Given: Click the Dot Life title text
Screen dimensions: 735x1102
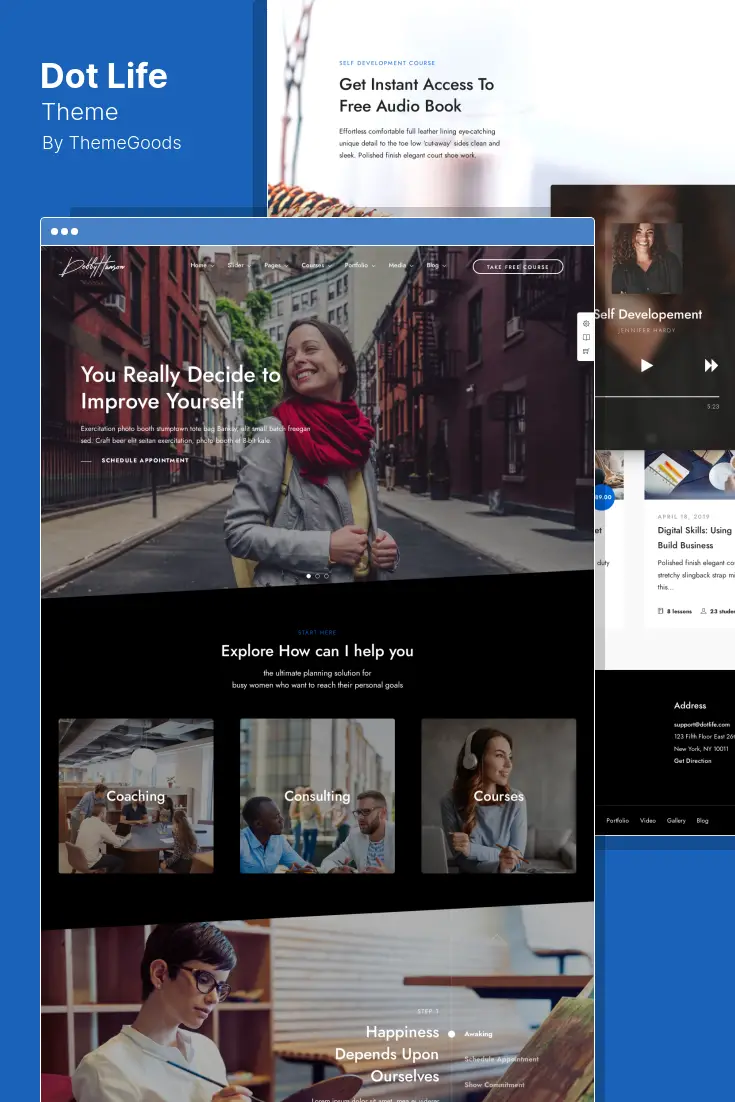Looking at the screenshot, I should click(104, 76).
